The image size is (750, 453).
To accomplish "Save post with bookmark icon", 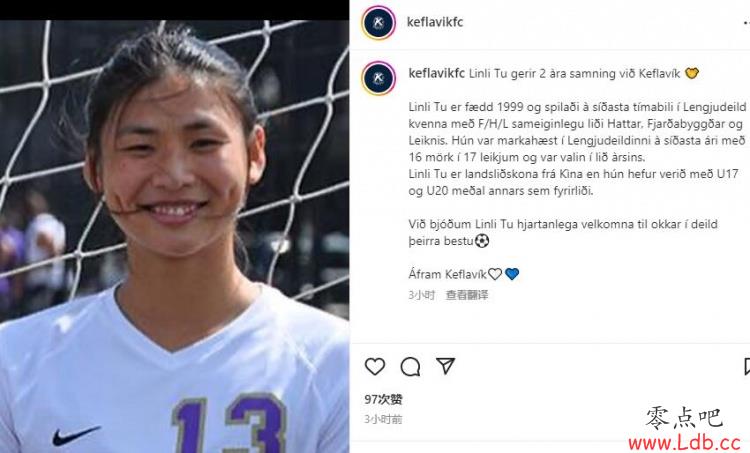I will (747, 366).
